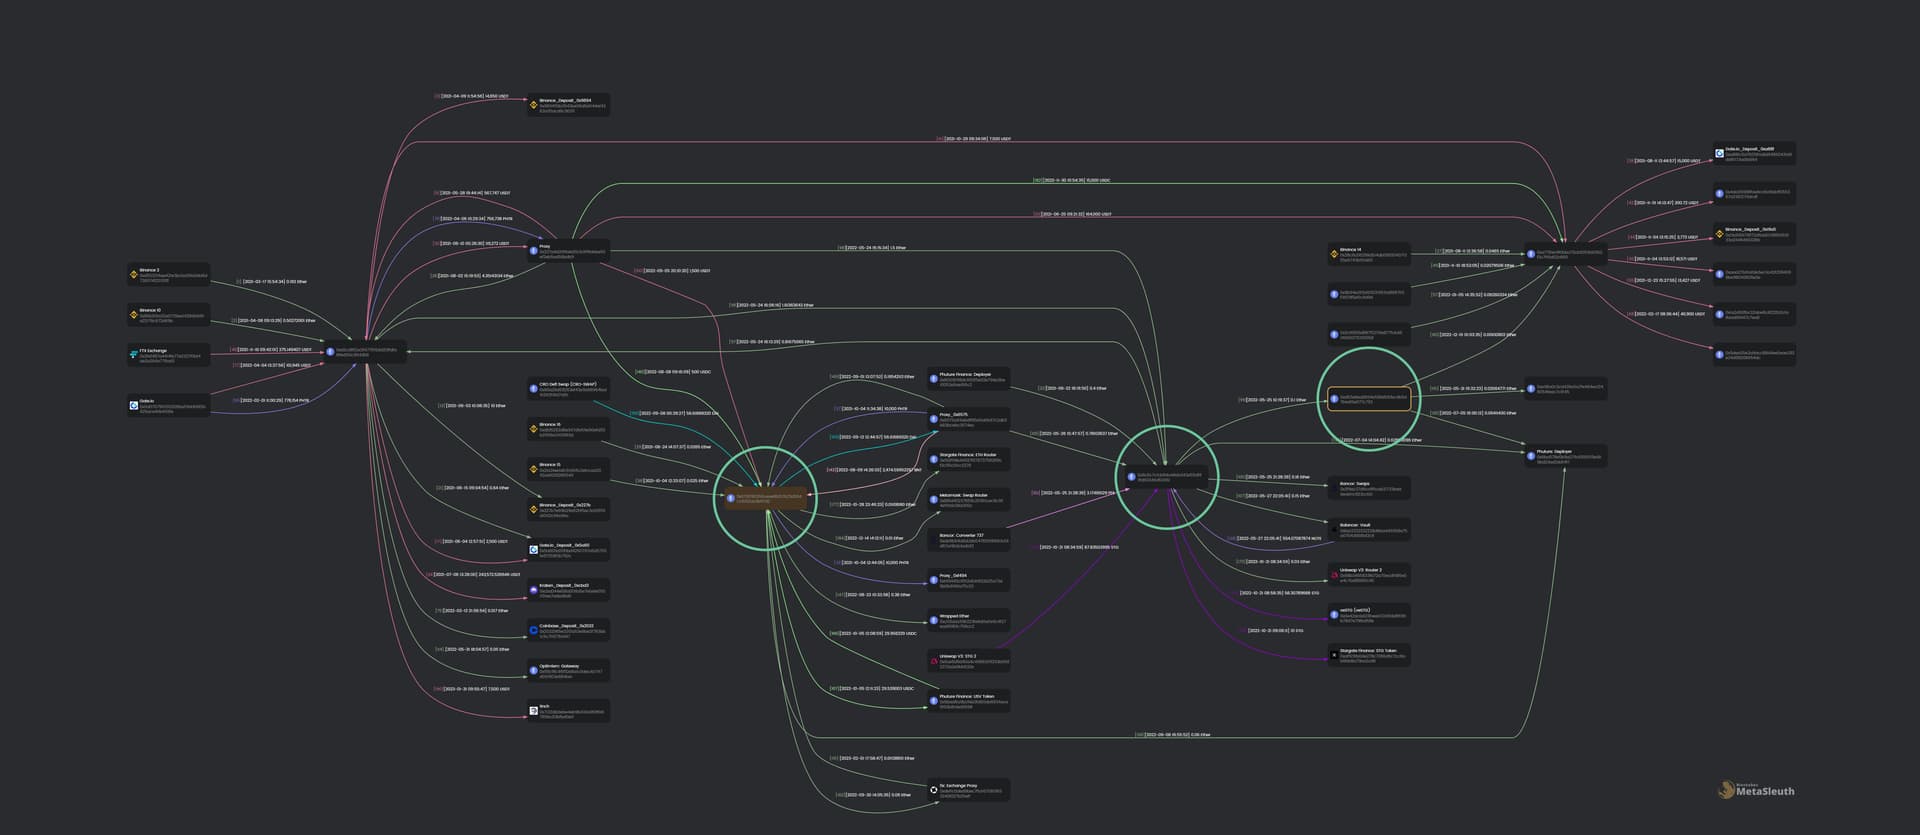Viewport: 1920px width, 835px height.
Task: Click the 1inch node icon
Action: (534, 711)
